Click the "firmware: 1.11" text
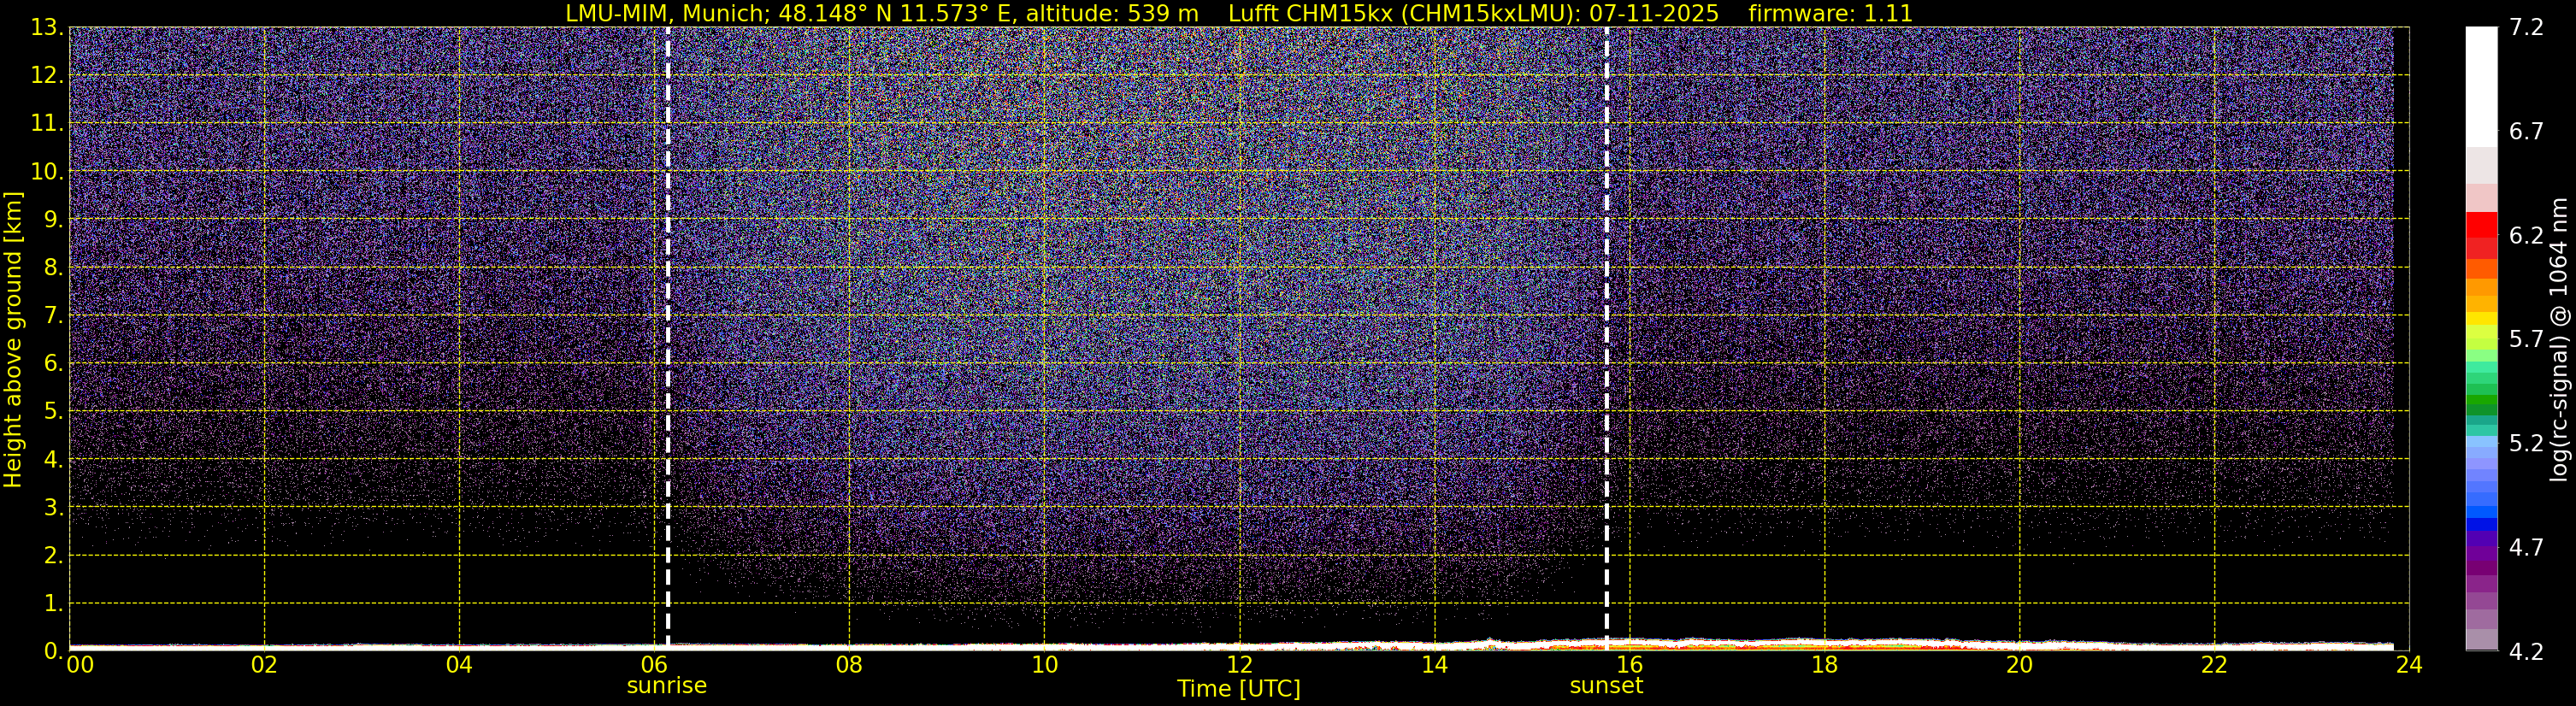Viewport: 2576px width, 706px height. point(1830,14)
